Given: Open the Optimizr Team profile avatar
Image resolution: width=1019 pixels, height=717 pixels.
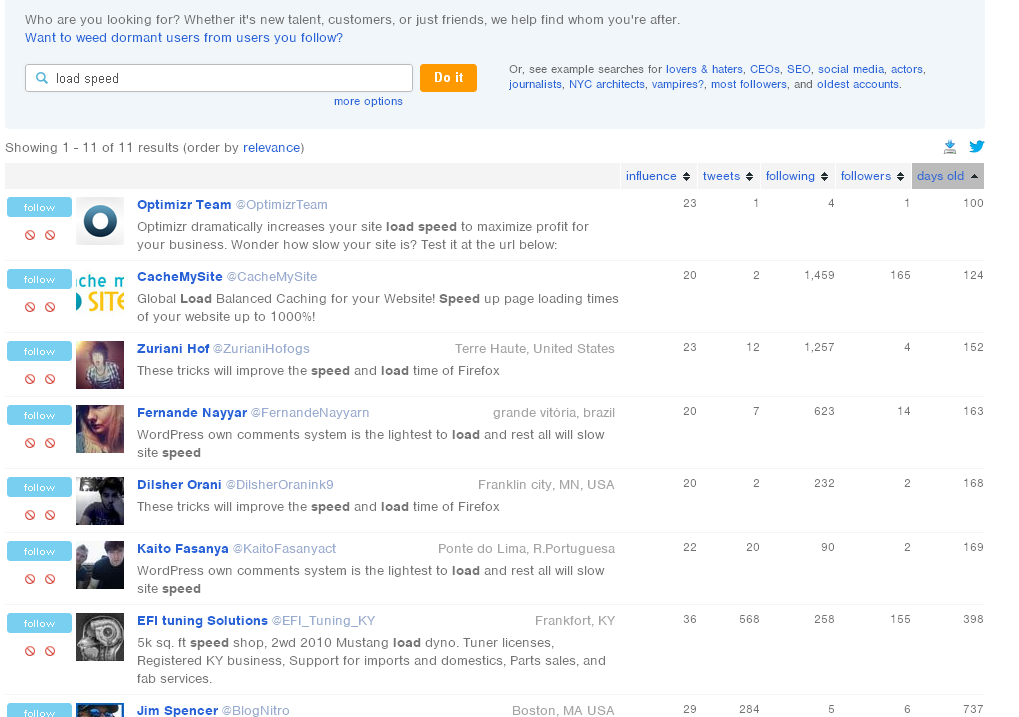Looking at the screenshot, I should 100,221.
